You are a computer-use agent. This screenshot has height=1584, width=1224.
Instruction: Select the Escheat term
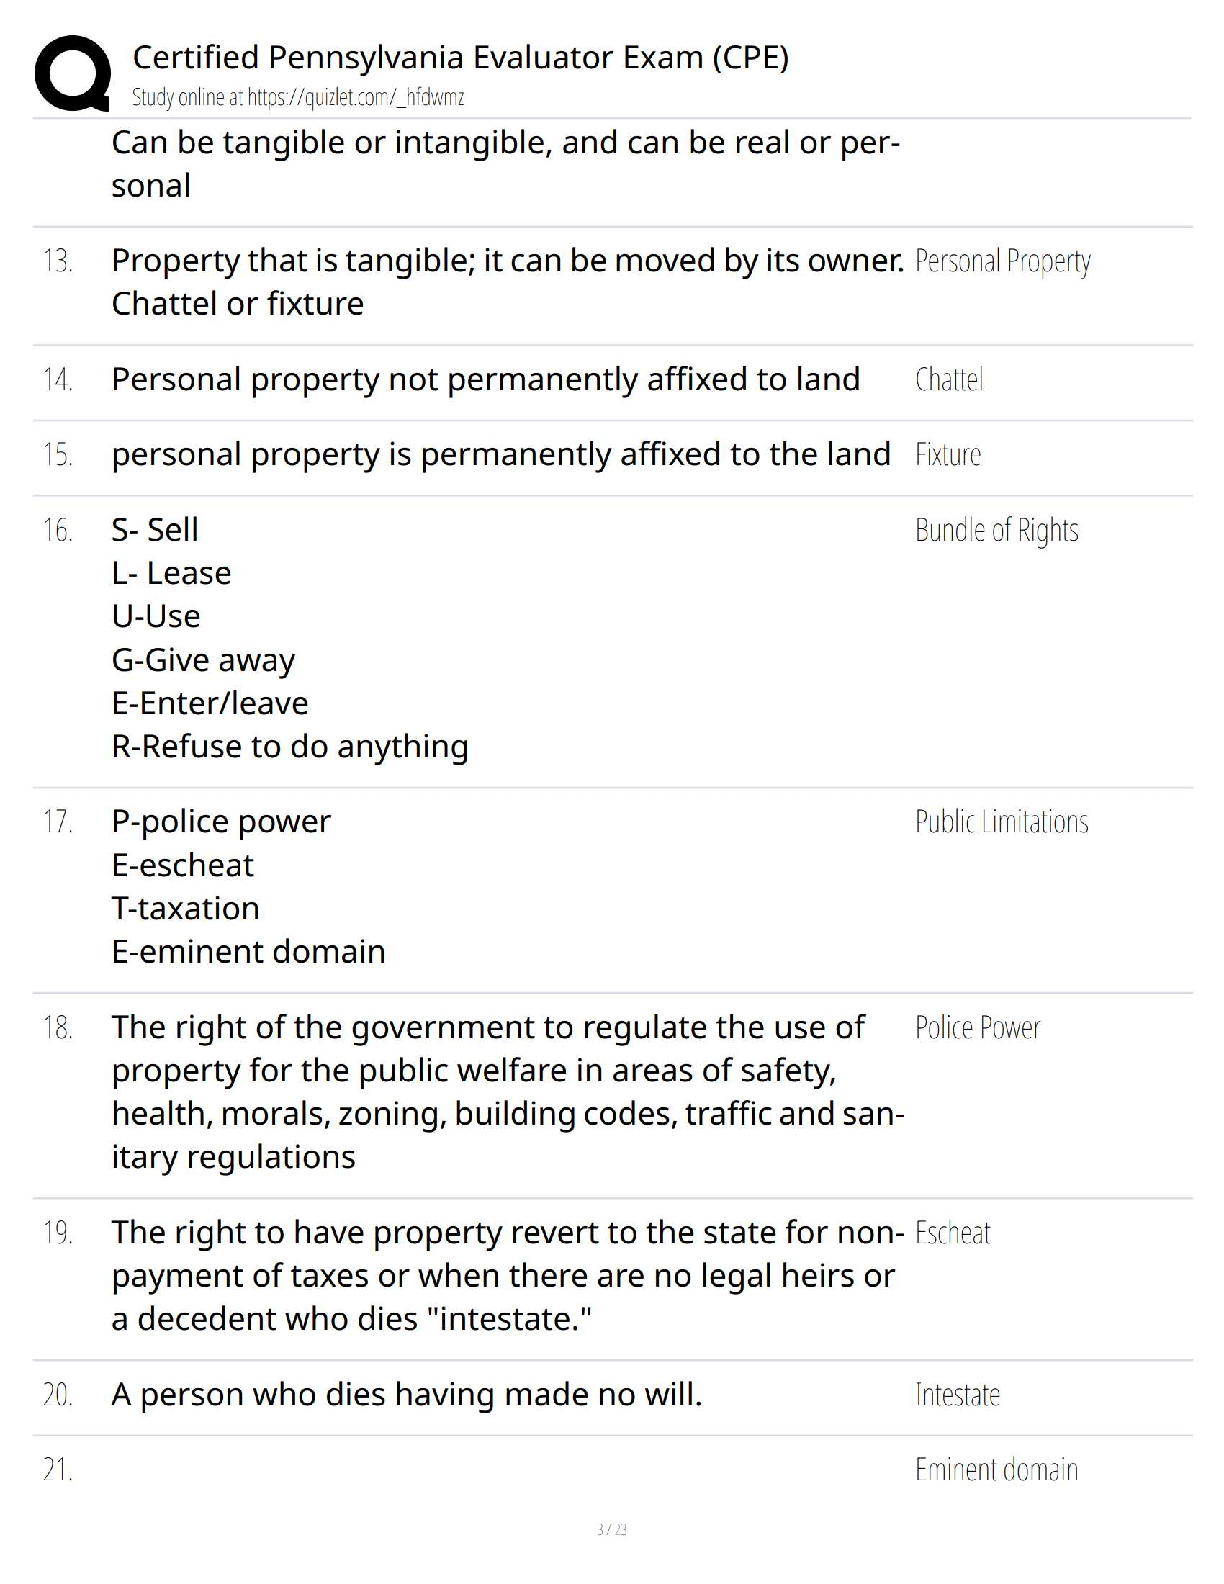[x=952, y=1233]
